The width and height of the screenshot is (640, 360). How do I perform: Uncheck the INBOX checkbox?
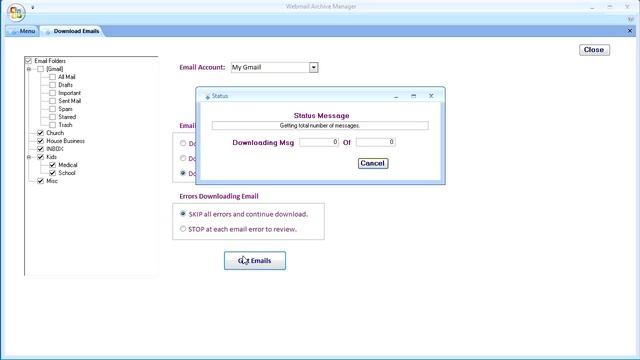[x=40, y=149]
